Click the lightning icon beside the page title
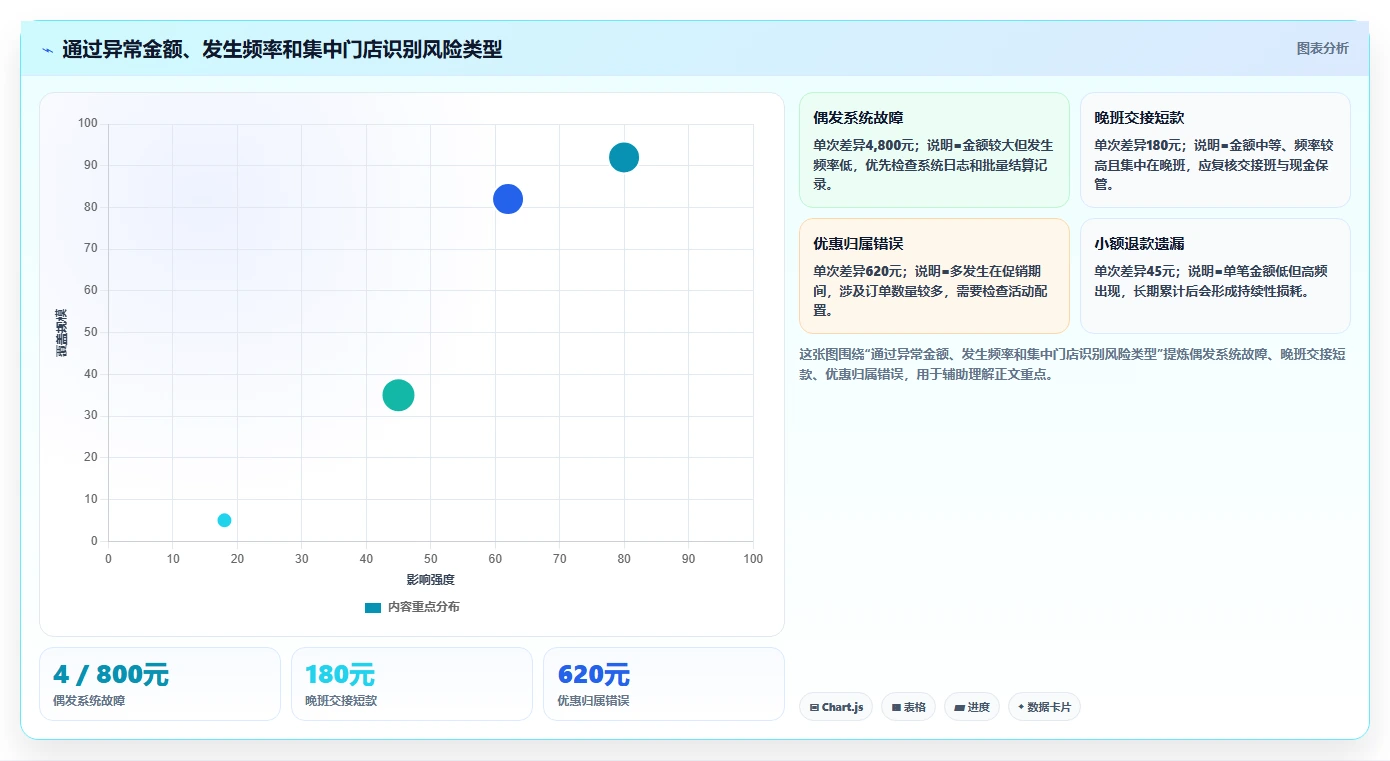Image resolution: width=1390 pixels, height=761 pixels. pyautogui.click(x=47, y=50)
